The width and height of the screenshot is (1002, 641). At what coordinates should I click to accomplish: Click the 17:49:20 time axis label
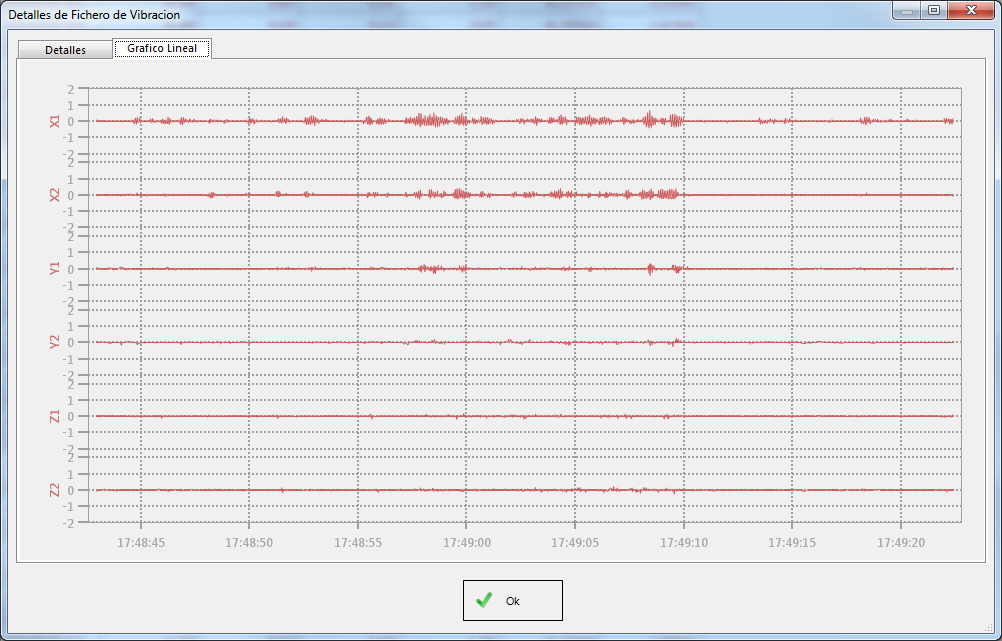pos(901,542)
